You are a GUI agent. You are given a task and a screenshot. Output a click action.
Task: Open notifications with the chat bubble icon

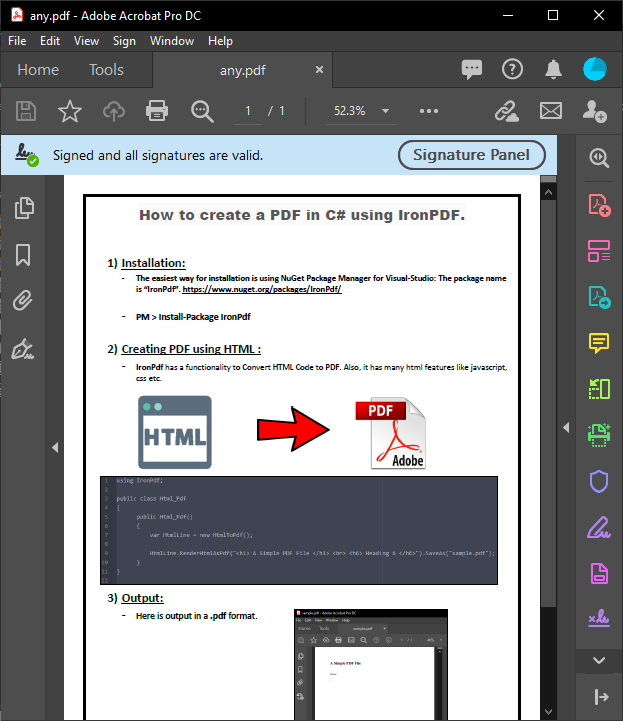point(472,69)
